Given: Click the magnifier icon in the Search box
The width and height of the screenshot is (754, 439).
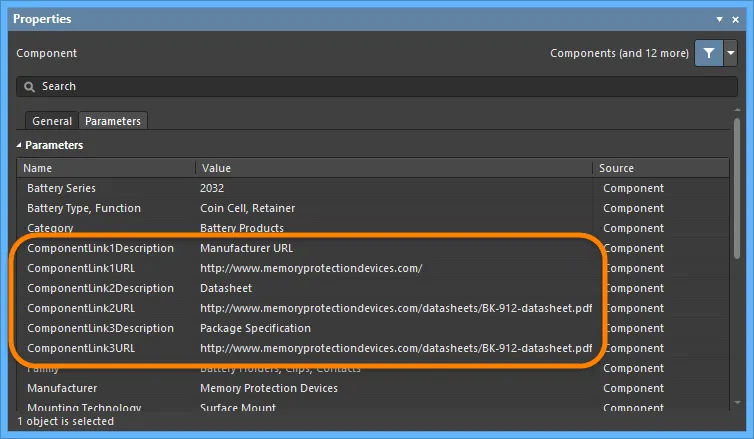Looking at the screenshot, I should click(x=29, y=87).
